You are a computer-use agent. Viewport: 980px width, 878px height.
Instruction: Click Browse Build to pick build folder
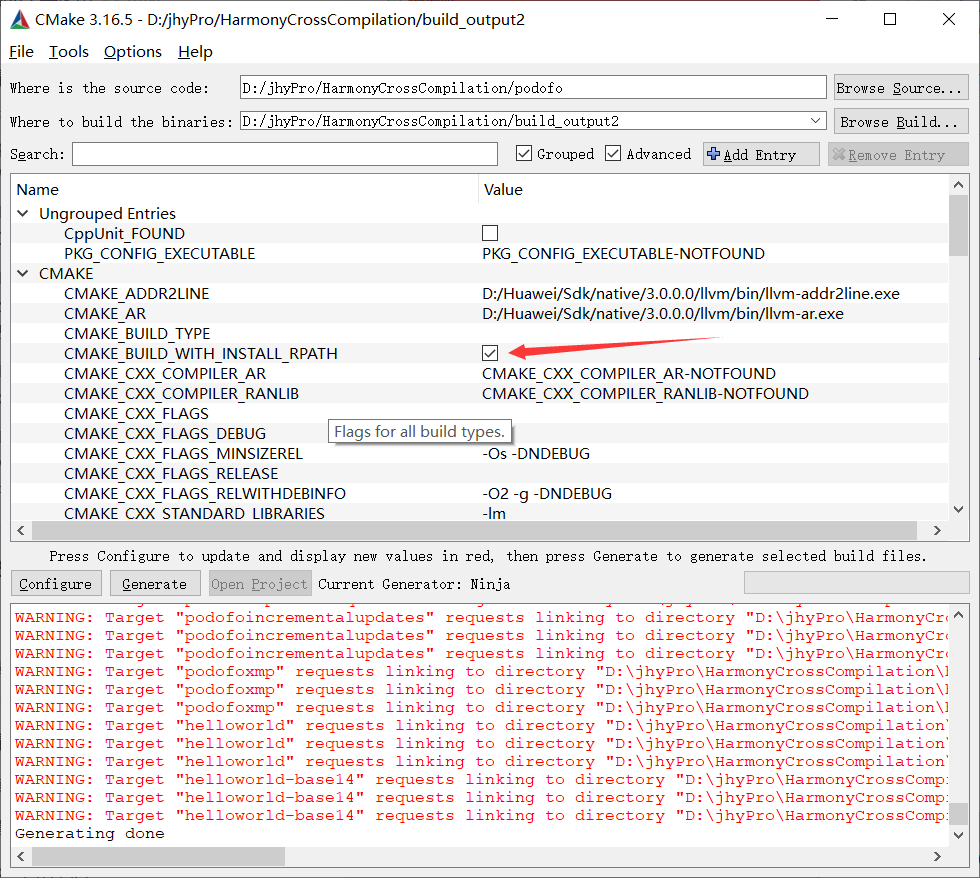coord(899,120)
